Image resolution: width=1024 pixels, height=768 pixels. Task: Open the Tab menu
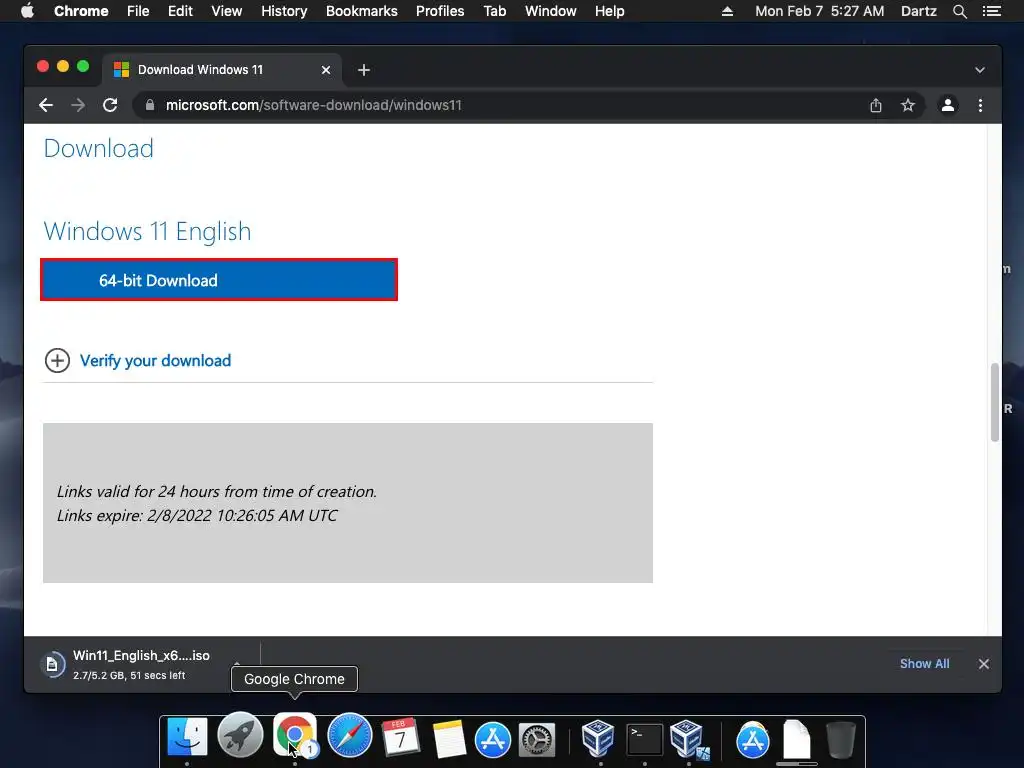[x=494, y=11]
